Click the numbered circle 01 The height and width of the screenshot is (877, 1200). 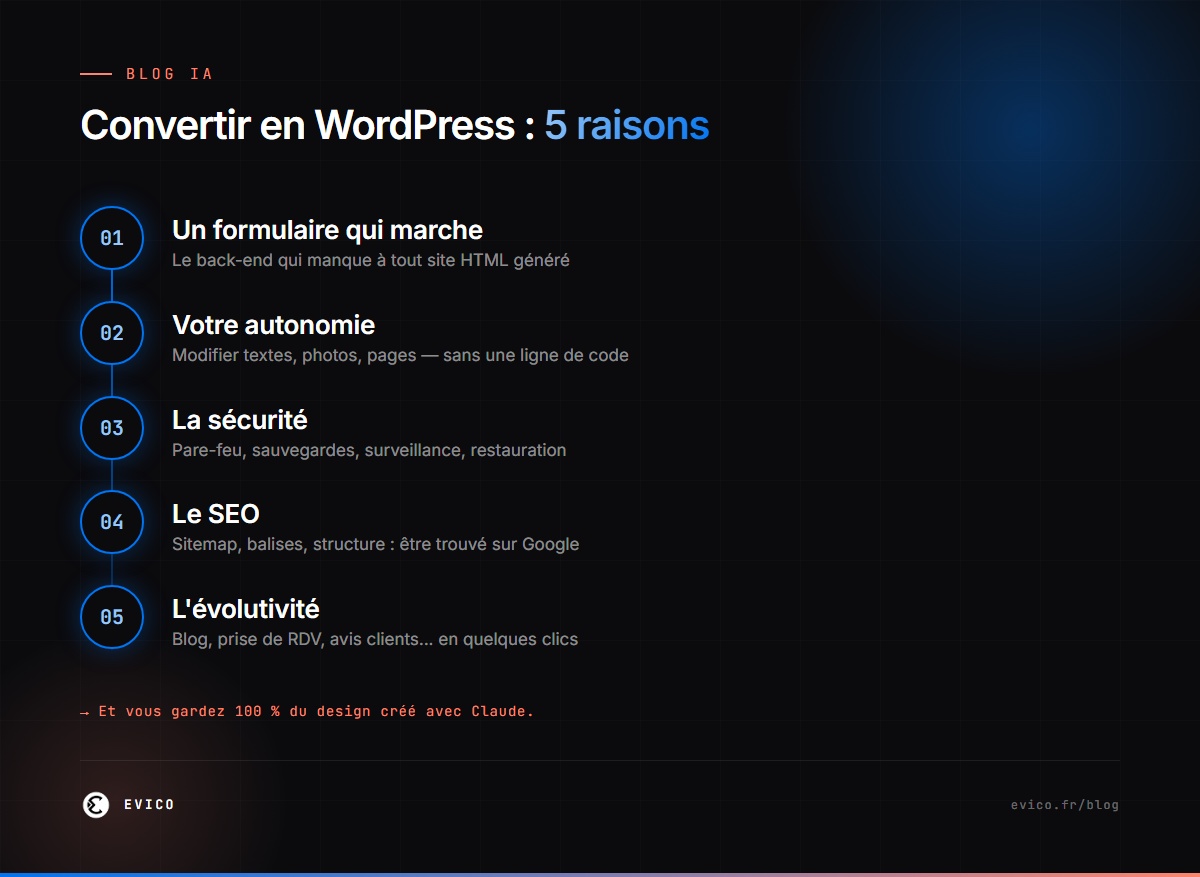pos(112,238)
